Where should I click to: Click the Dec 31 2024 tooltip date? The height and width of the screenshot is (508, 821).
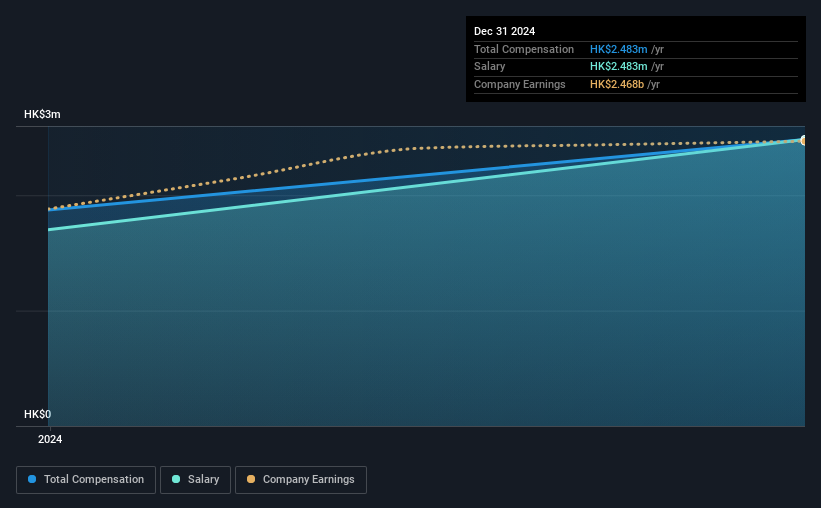click(504, 31)
